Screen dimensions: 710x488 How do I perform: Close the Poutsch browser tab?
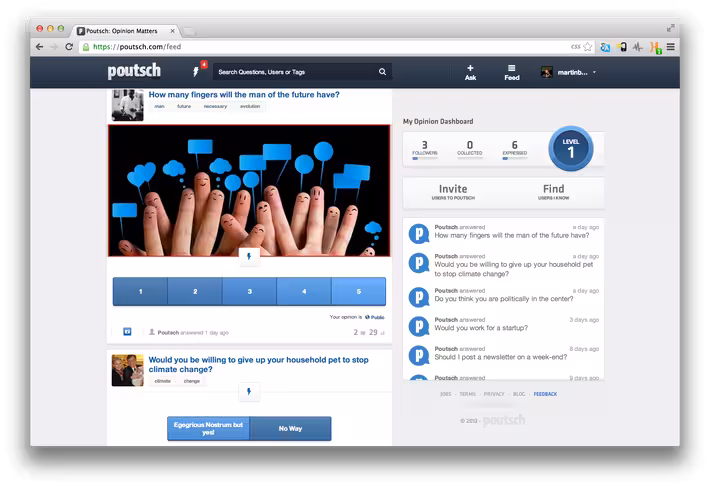(x=173, y=31)
